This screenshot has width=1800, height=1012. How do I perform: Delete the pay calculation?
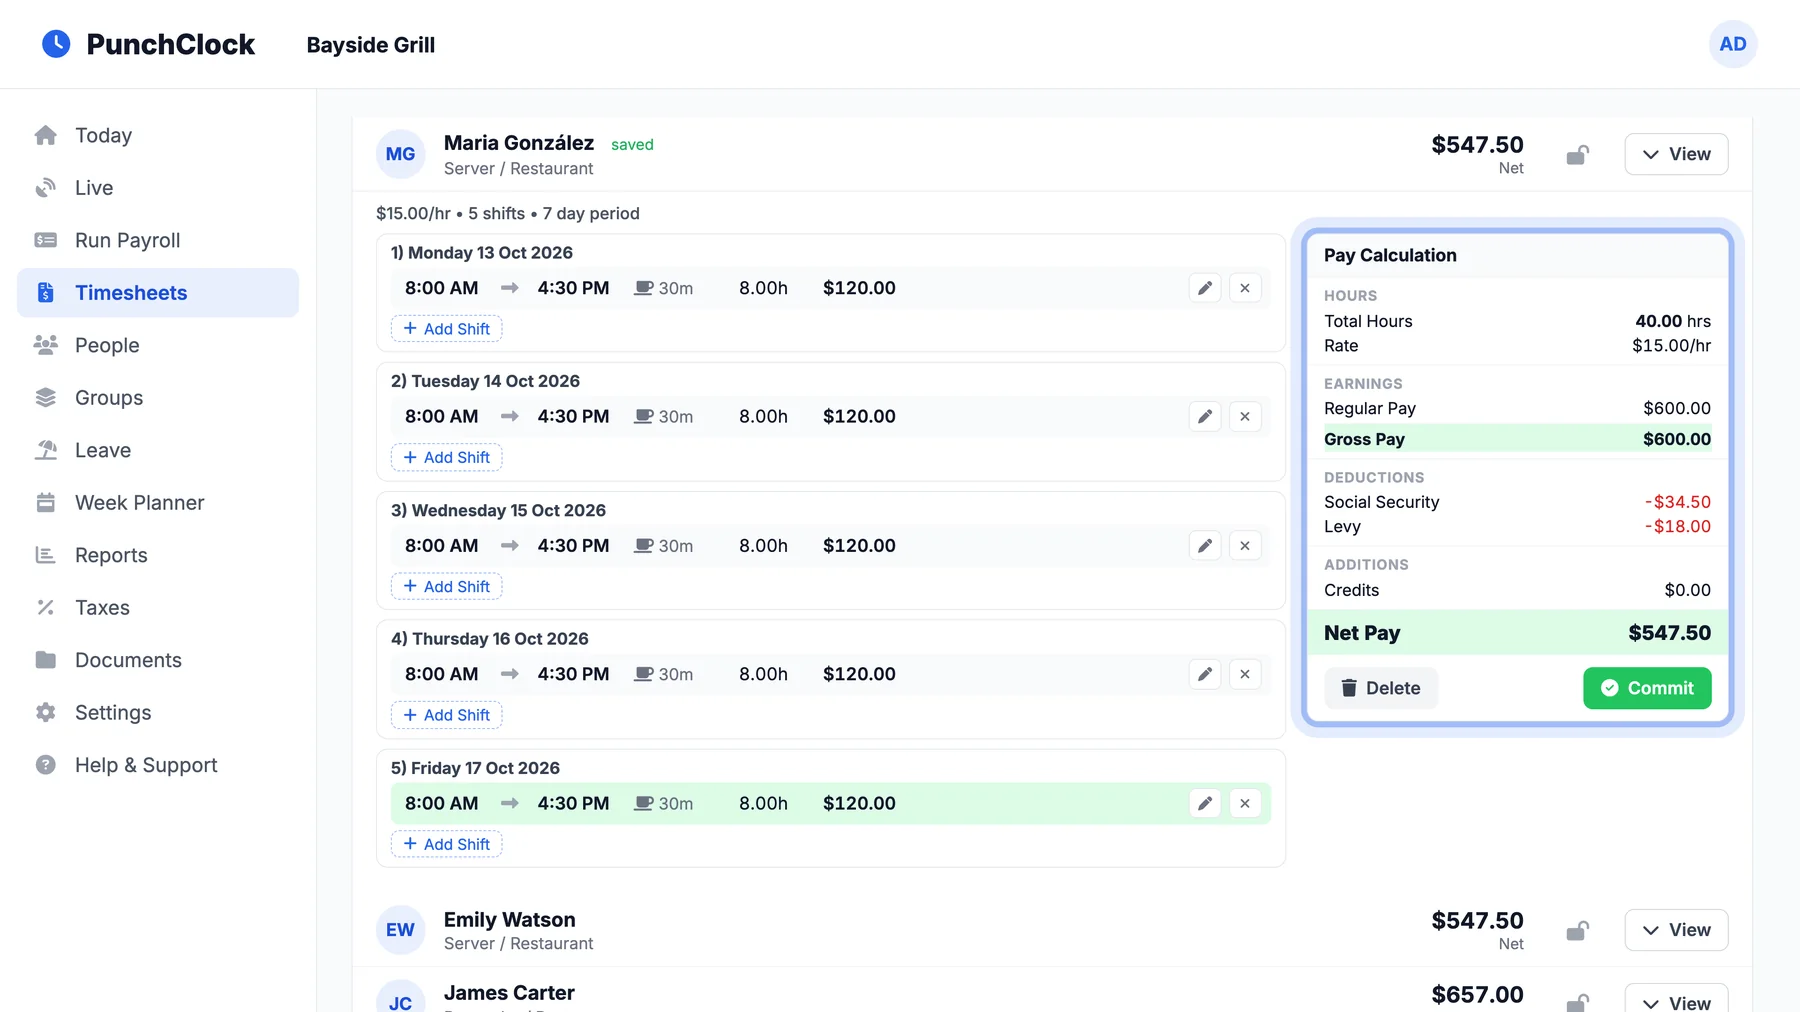[x=1381, y=688]
